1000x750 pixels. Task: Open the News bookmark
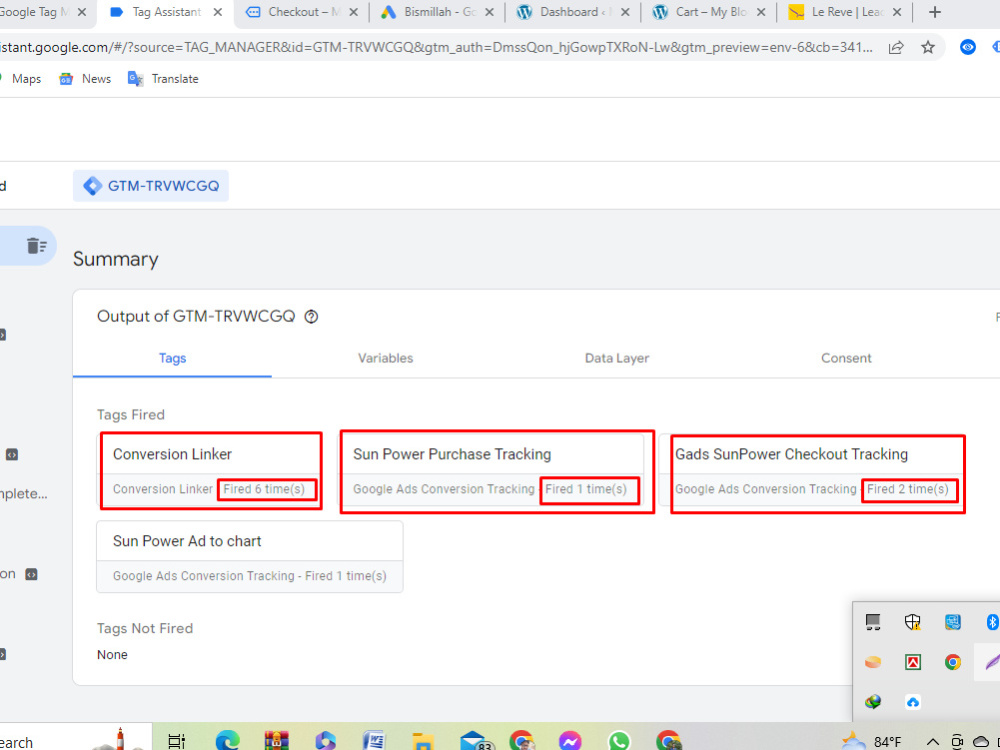point(85,79)
